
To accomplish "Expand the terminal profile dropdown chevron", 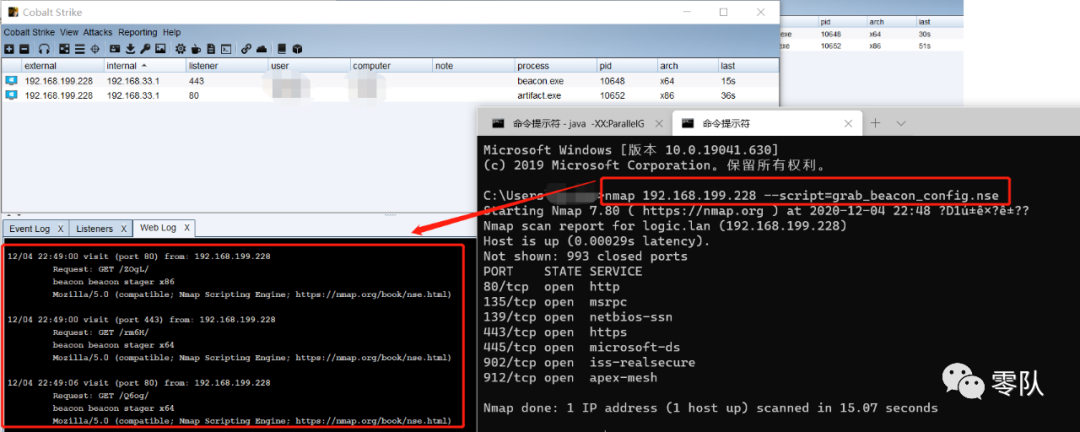I will (901, 123).
